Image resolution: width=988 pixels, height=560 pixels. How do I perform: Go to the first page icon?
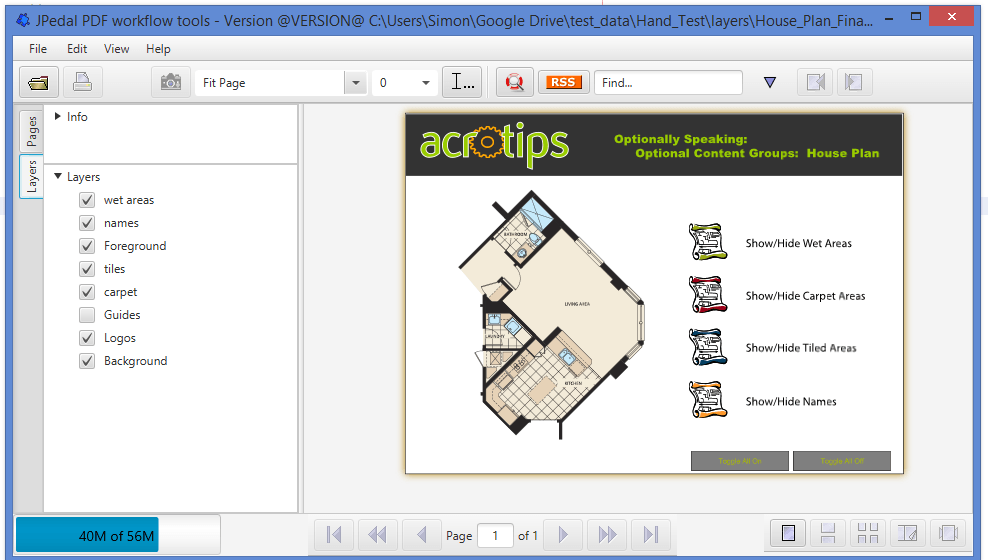coord(335,535)
